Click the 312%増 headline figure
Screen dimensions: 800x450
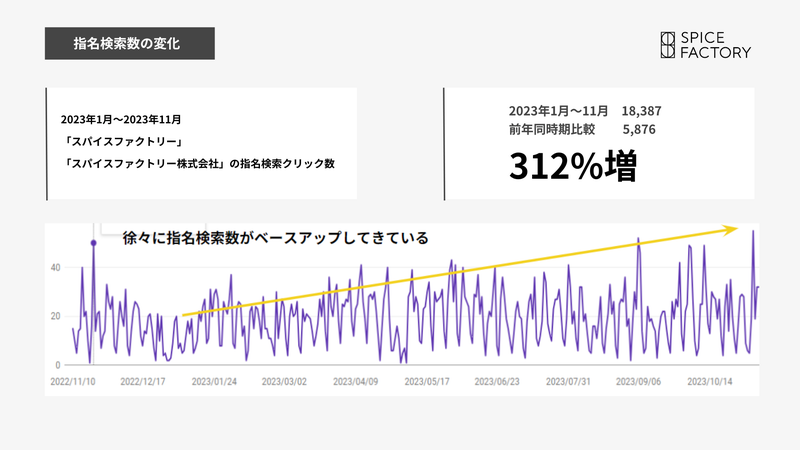[x=573, y=166]
